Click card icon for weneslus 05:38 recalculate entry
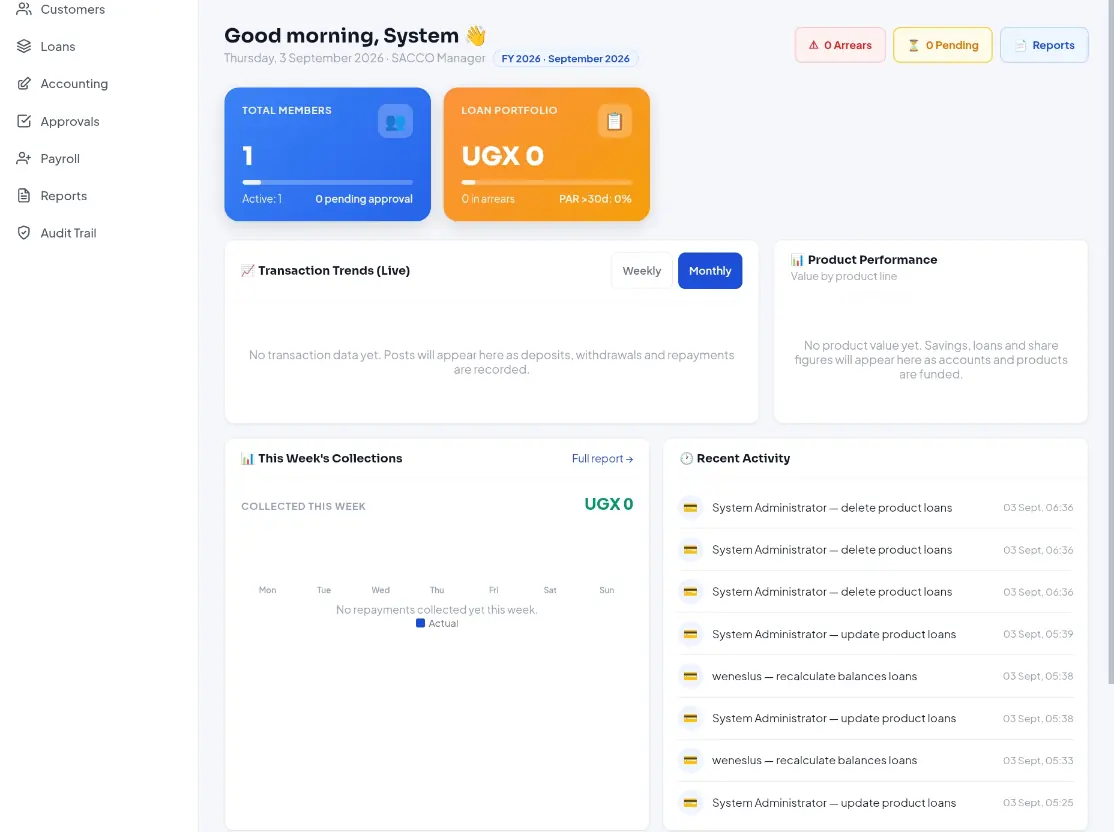 (x=690, y=676)
